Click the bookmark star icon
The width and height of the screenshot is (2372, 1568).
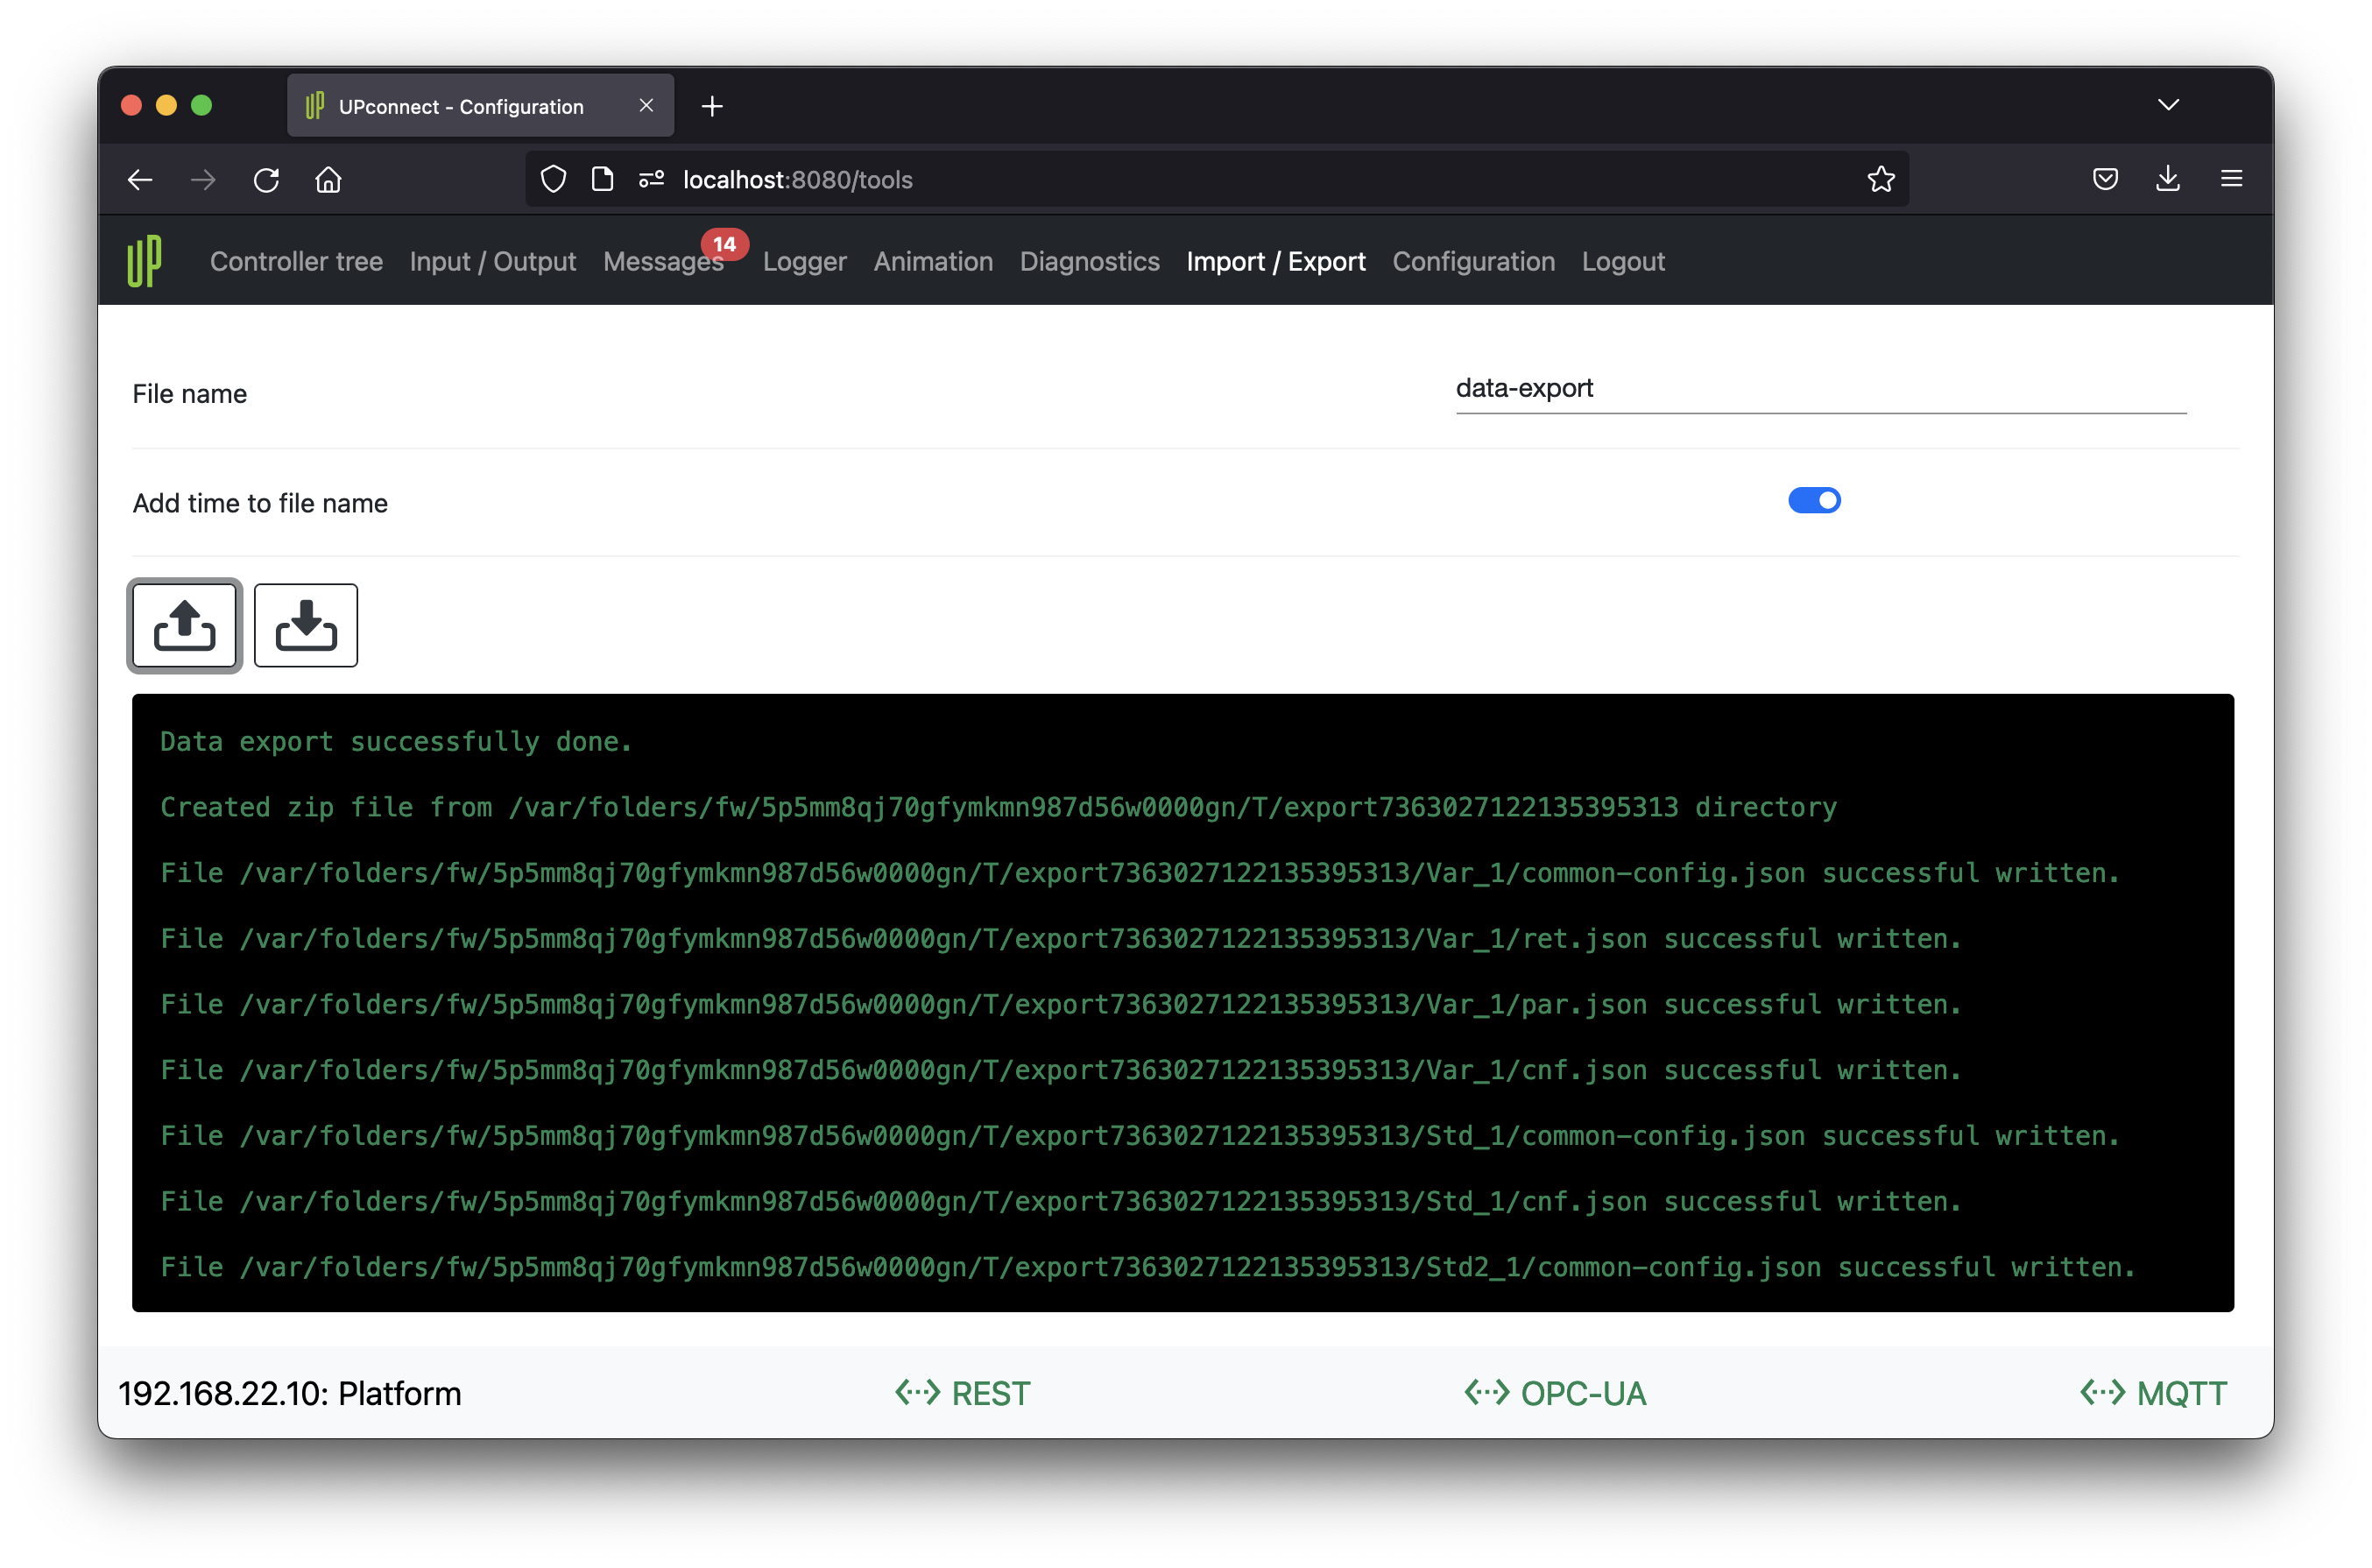click(x=1880, y=180)
